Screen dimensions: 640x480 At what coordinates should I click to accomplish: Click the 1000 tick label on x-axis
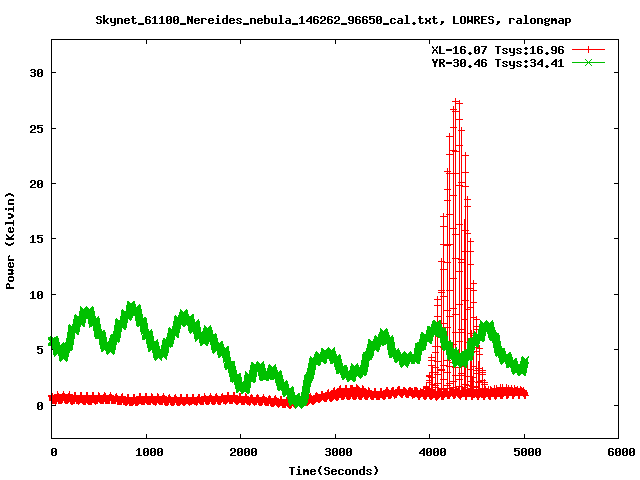pos(147,452)
